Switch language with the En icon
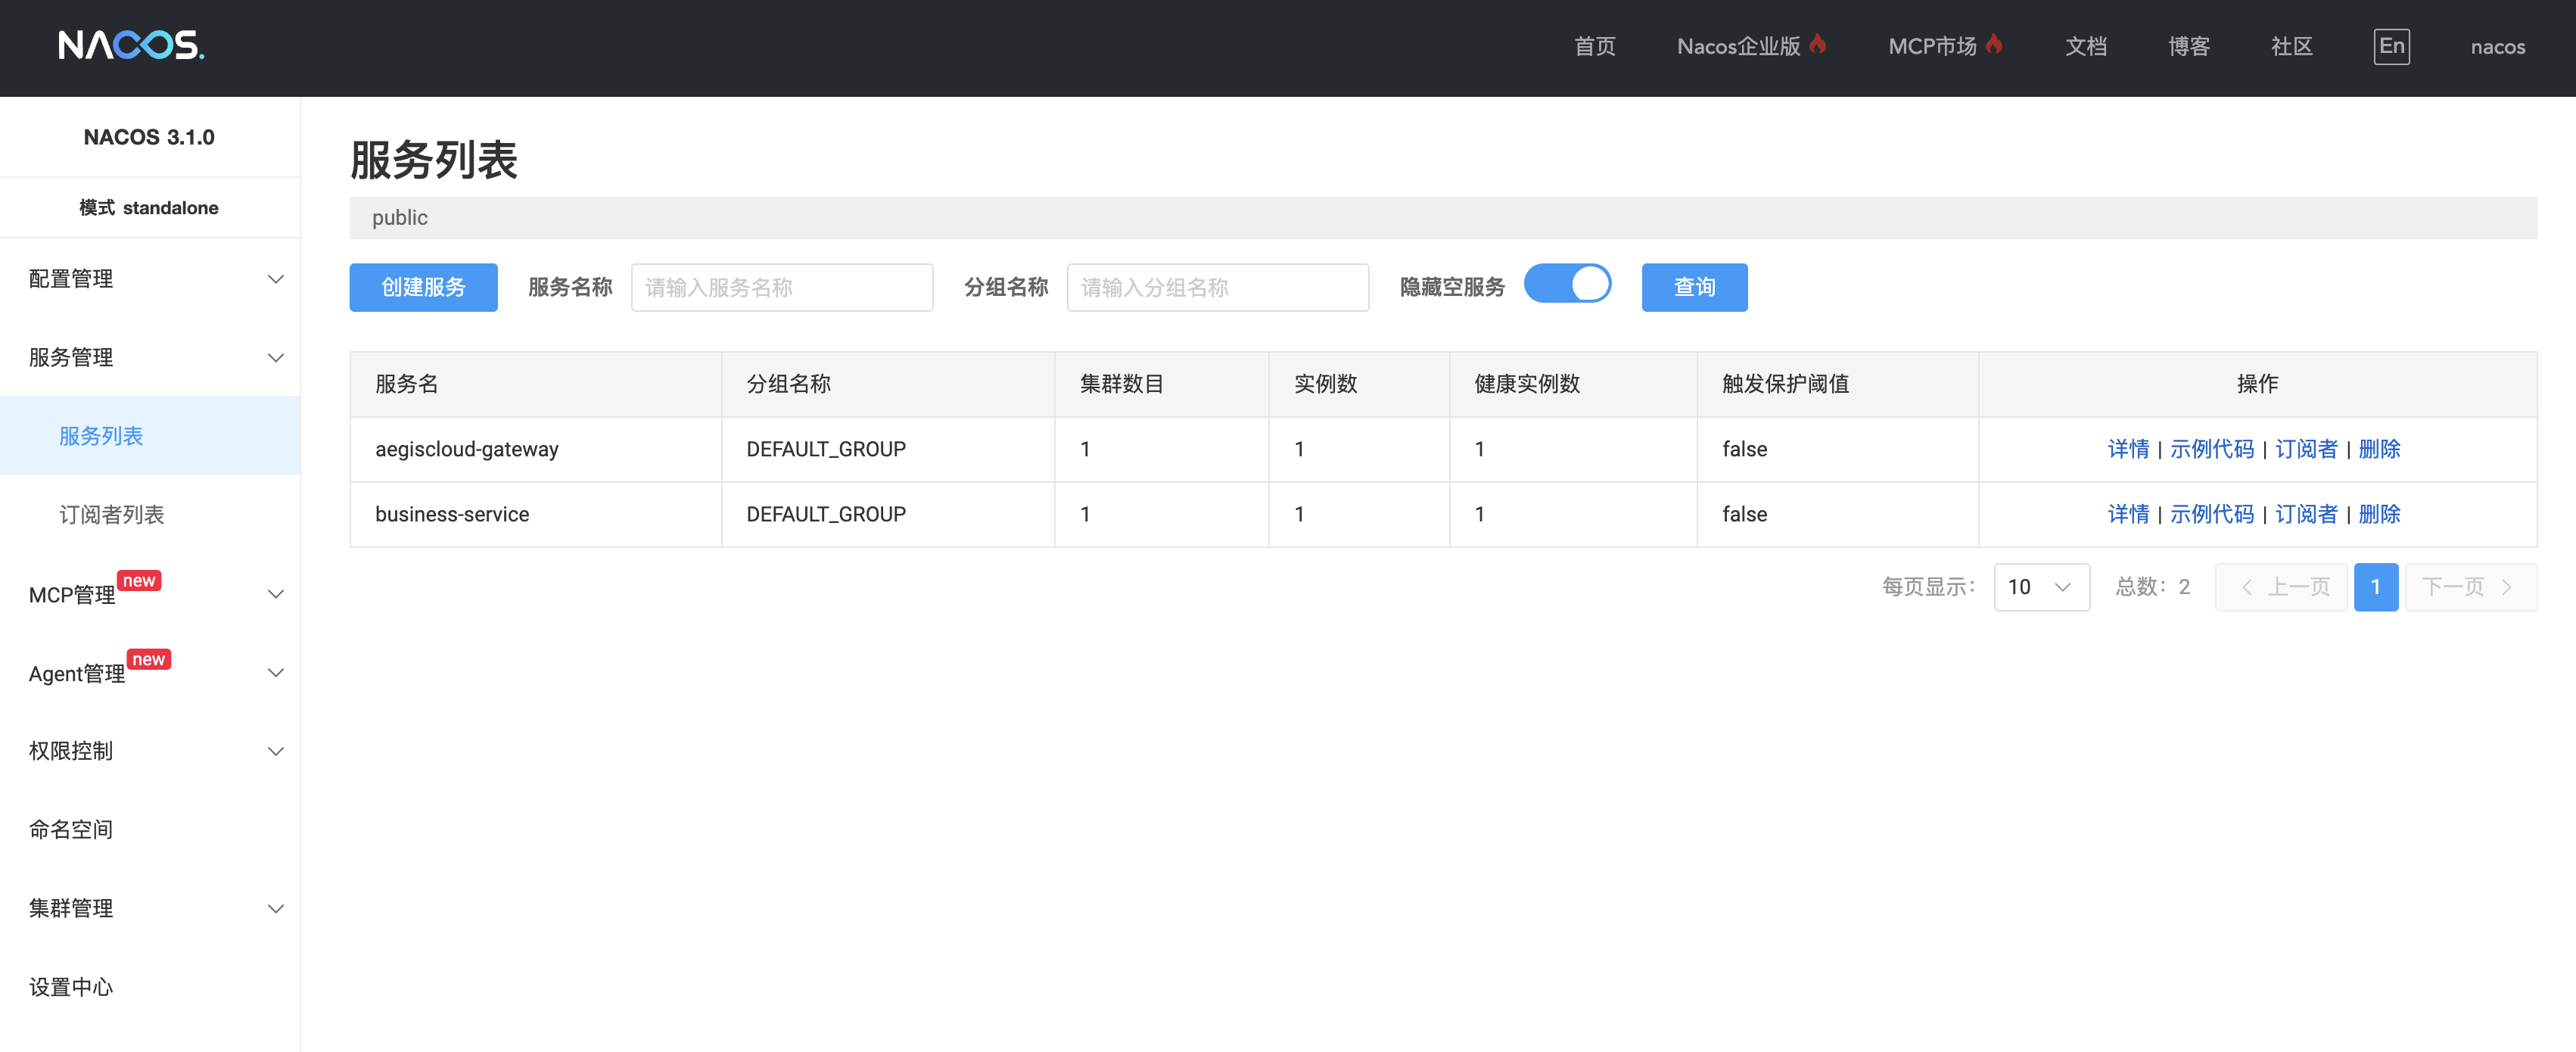 [x=2391, y=46]
